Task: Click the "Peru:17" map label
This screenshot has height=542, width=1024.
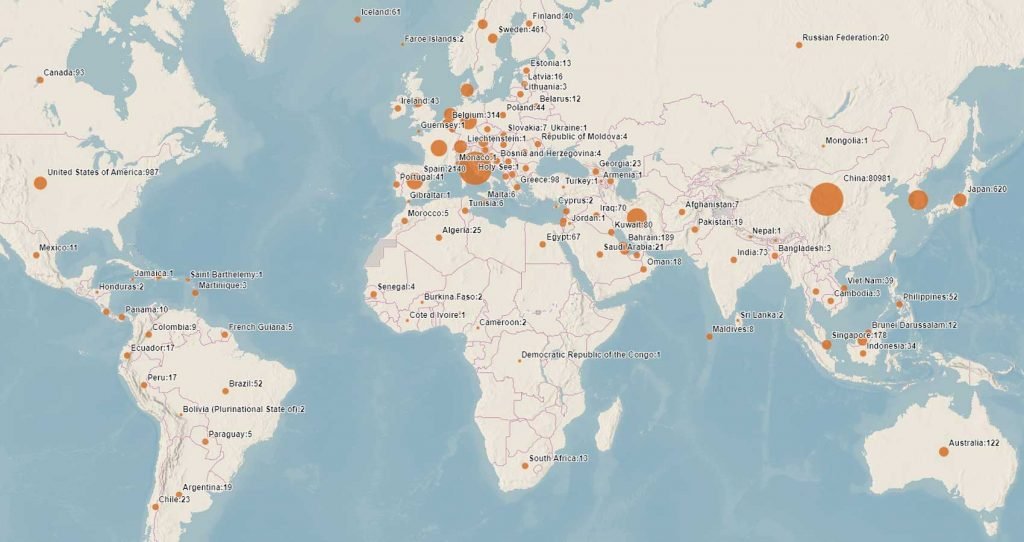Action: coord(162,378)
